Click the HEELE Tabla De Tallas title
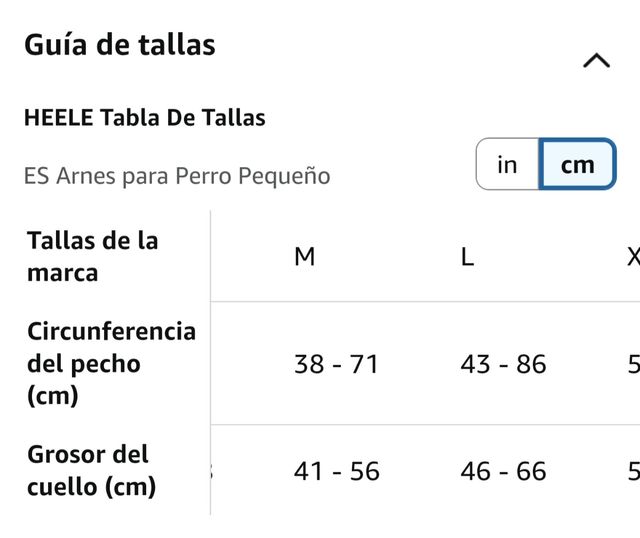 pos(144,118)
